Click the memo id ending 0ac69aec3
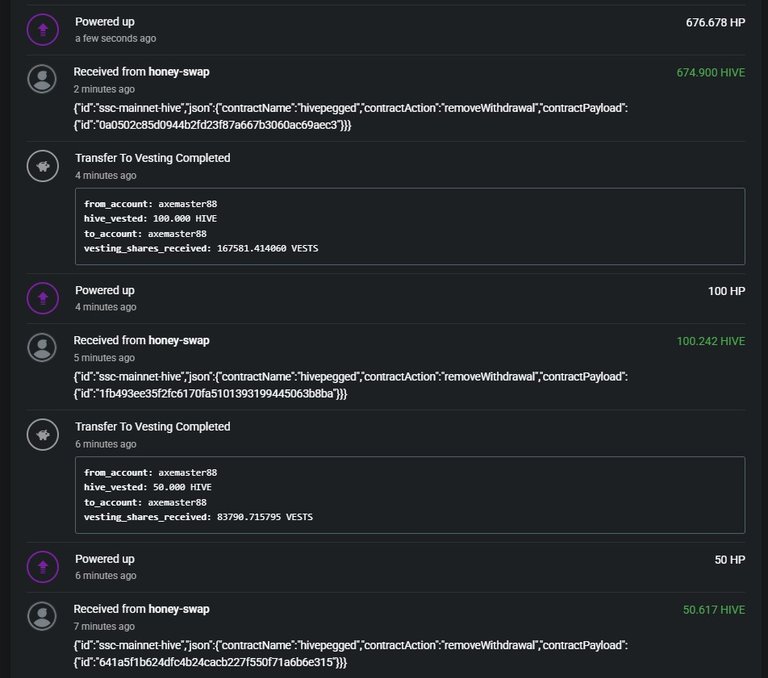768x678 pixels. [213, 125]
